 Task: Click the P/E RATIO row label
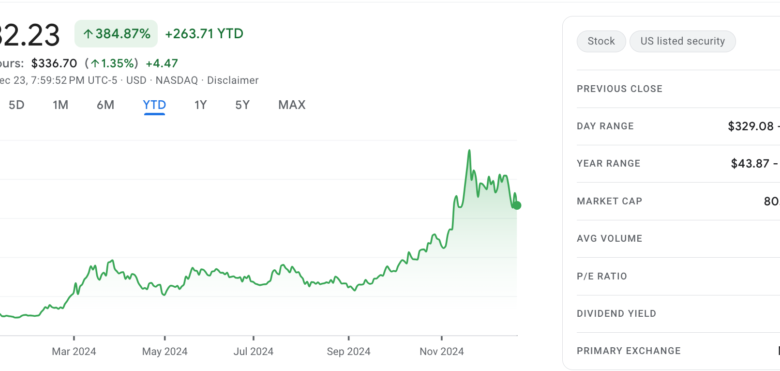[601, 277]
